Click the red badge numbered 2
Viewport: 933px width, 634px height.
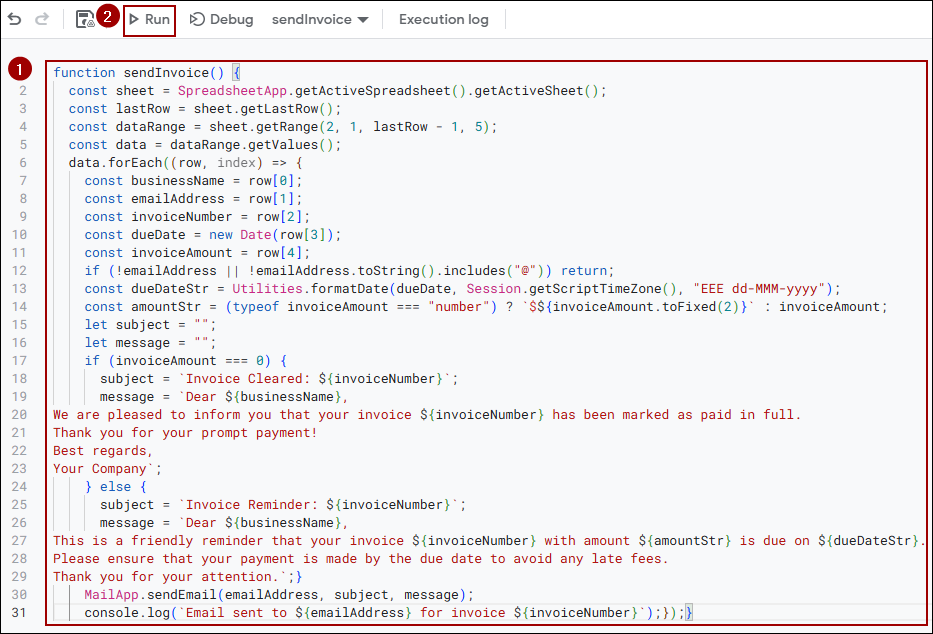(x=108, y=18)
